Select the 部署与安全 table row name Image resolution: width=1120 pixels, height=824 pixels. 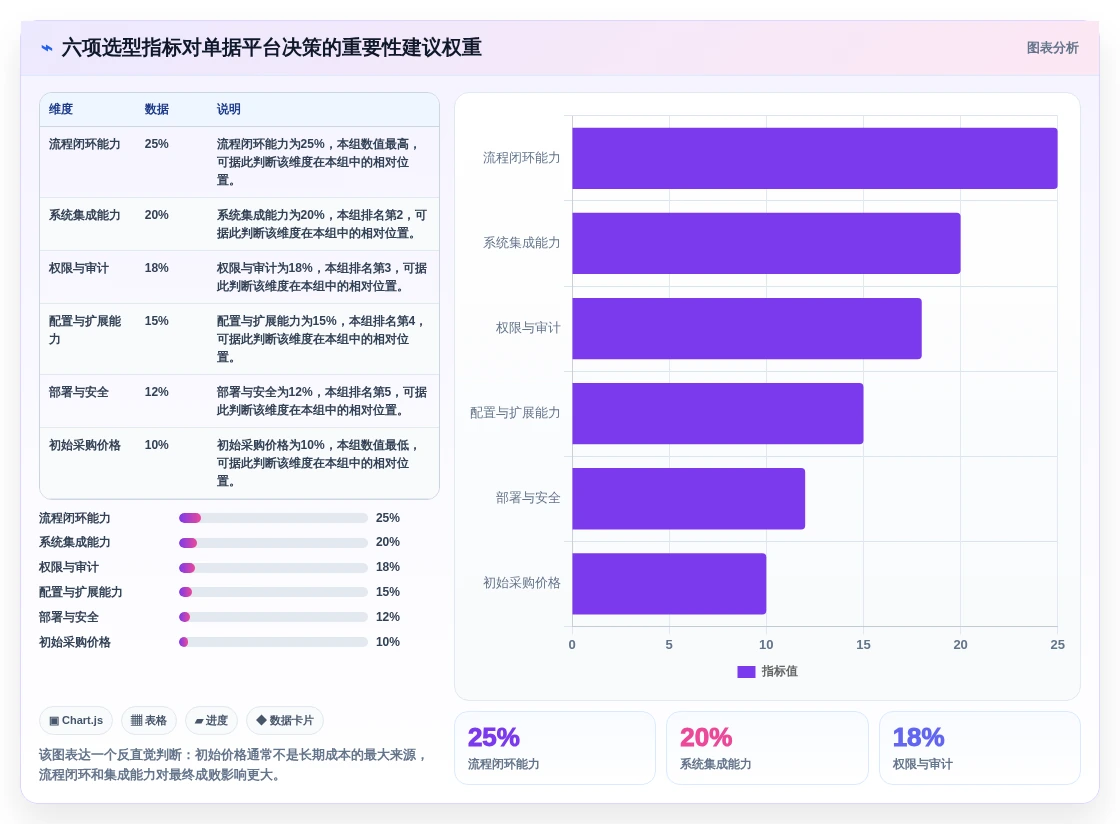[79, 392]
